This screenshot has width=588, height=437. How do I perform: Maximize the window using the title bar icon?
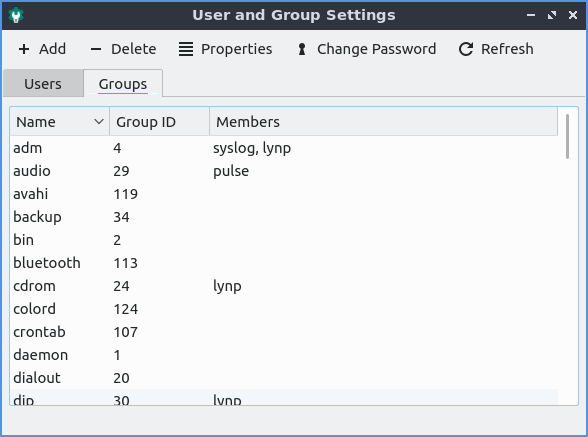click(x=552, y=15)
